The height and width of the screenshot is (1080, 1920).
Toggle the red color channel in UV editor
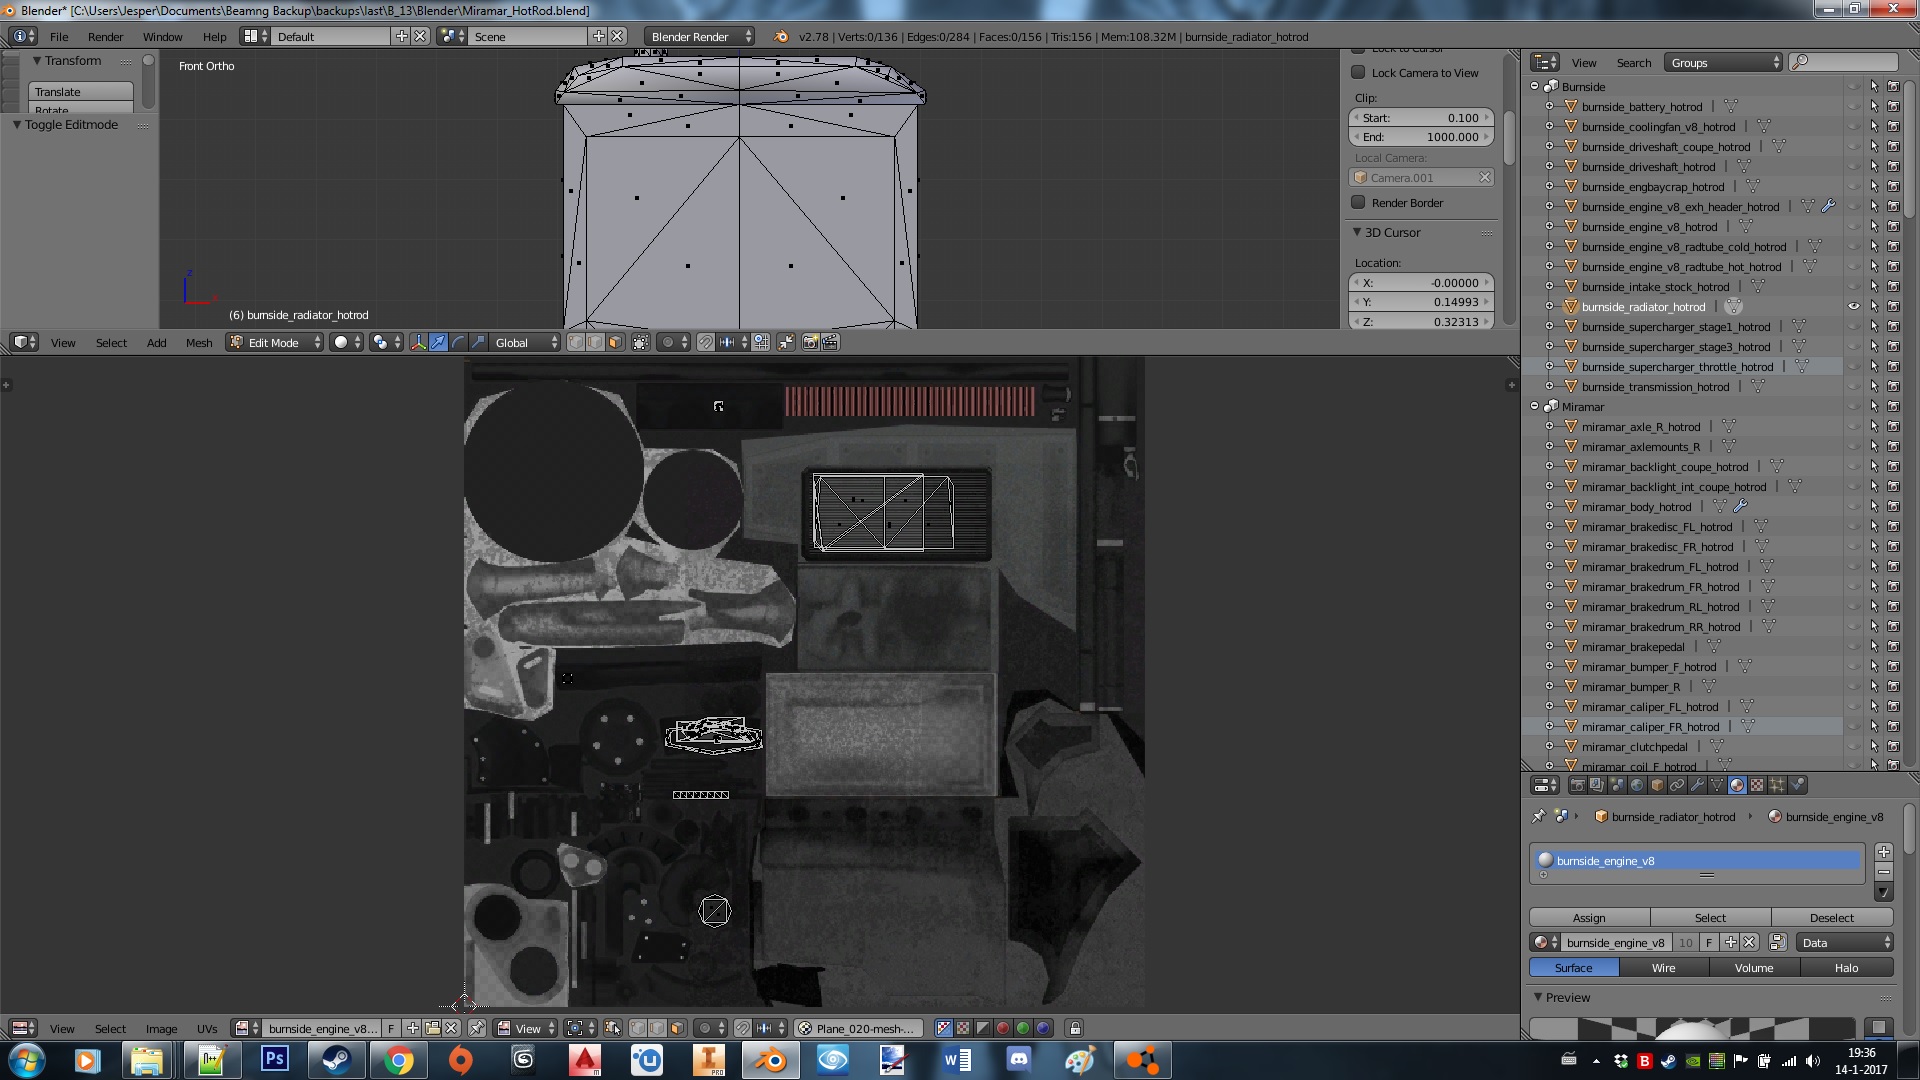coord(1002,1028)
